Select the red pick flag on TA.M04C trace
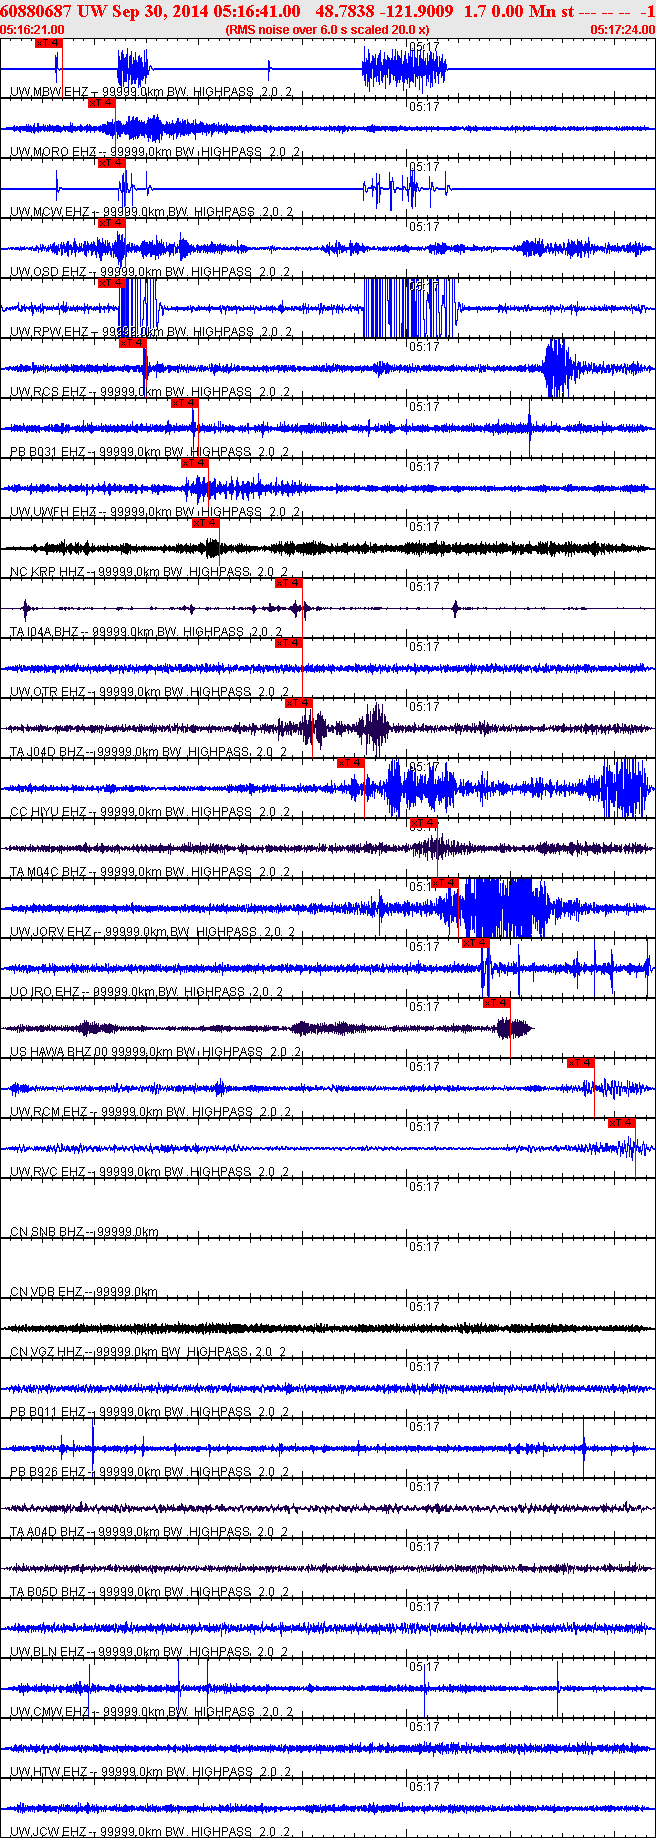Image resolution: width=656 pixels, height=1838 pixels. tap(424, 824)
